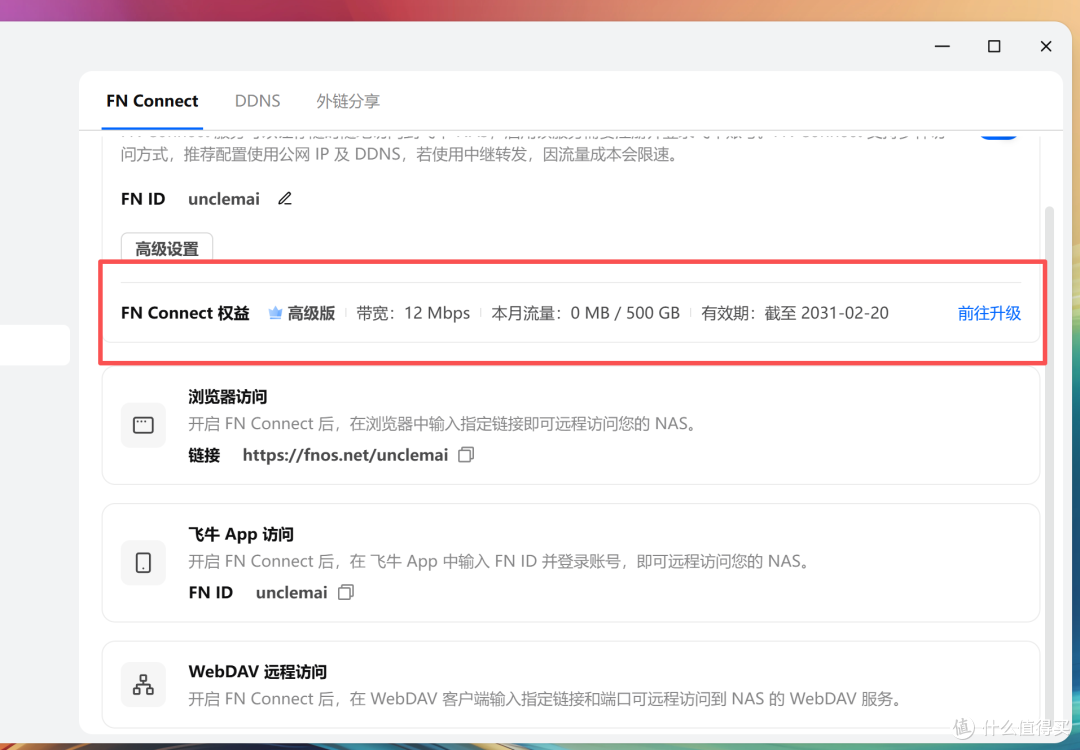Select the 带宽: 12 Mbps text
Viewport: 1080px width, 750px height.
(x=413, y=313)
